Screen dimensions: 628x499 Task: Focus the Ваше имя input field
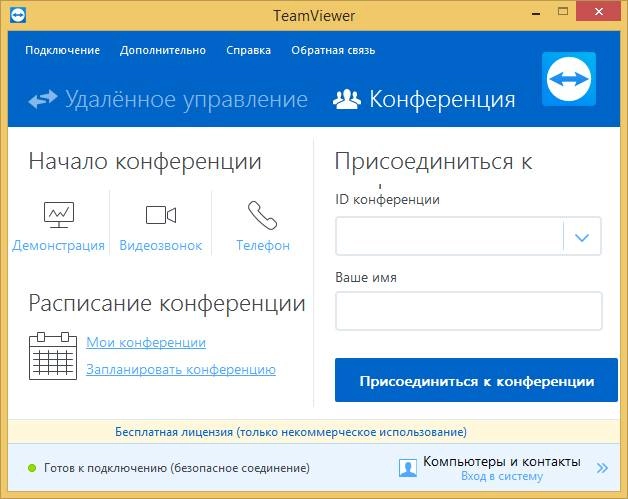469,311
